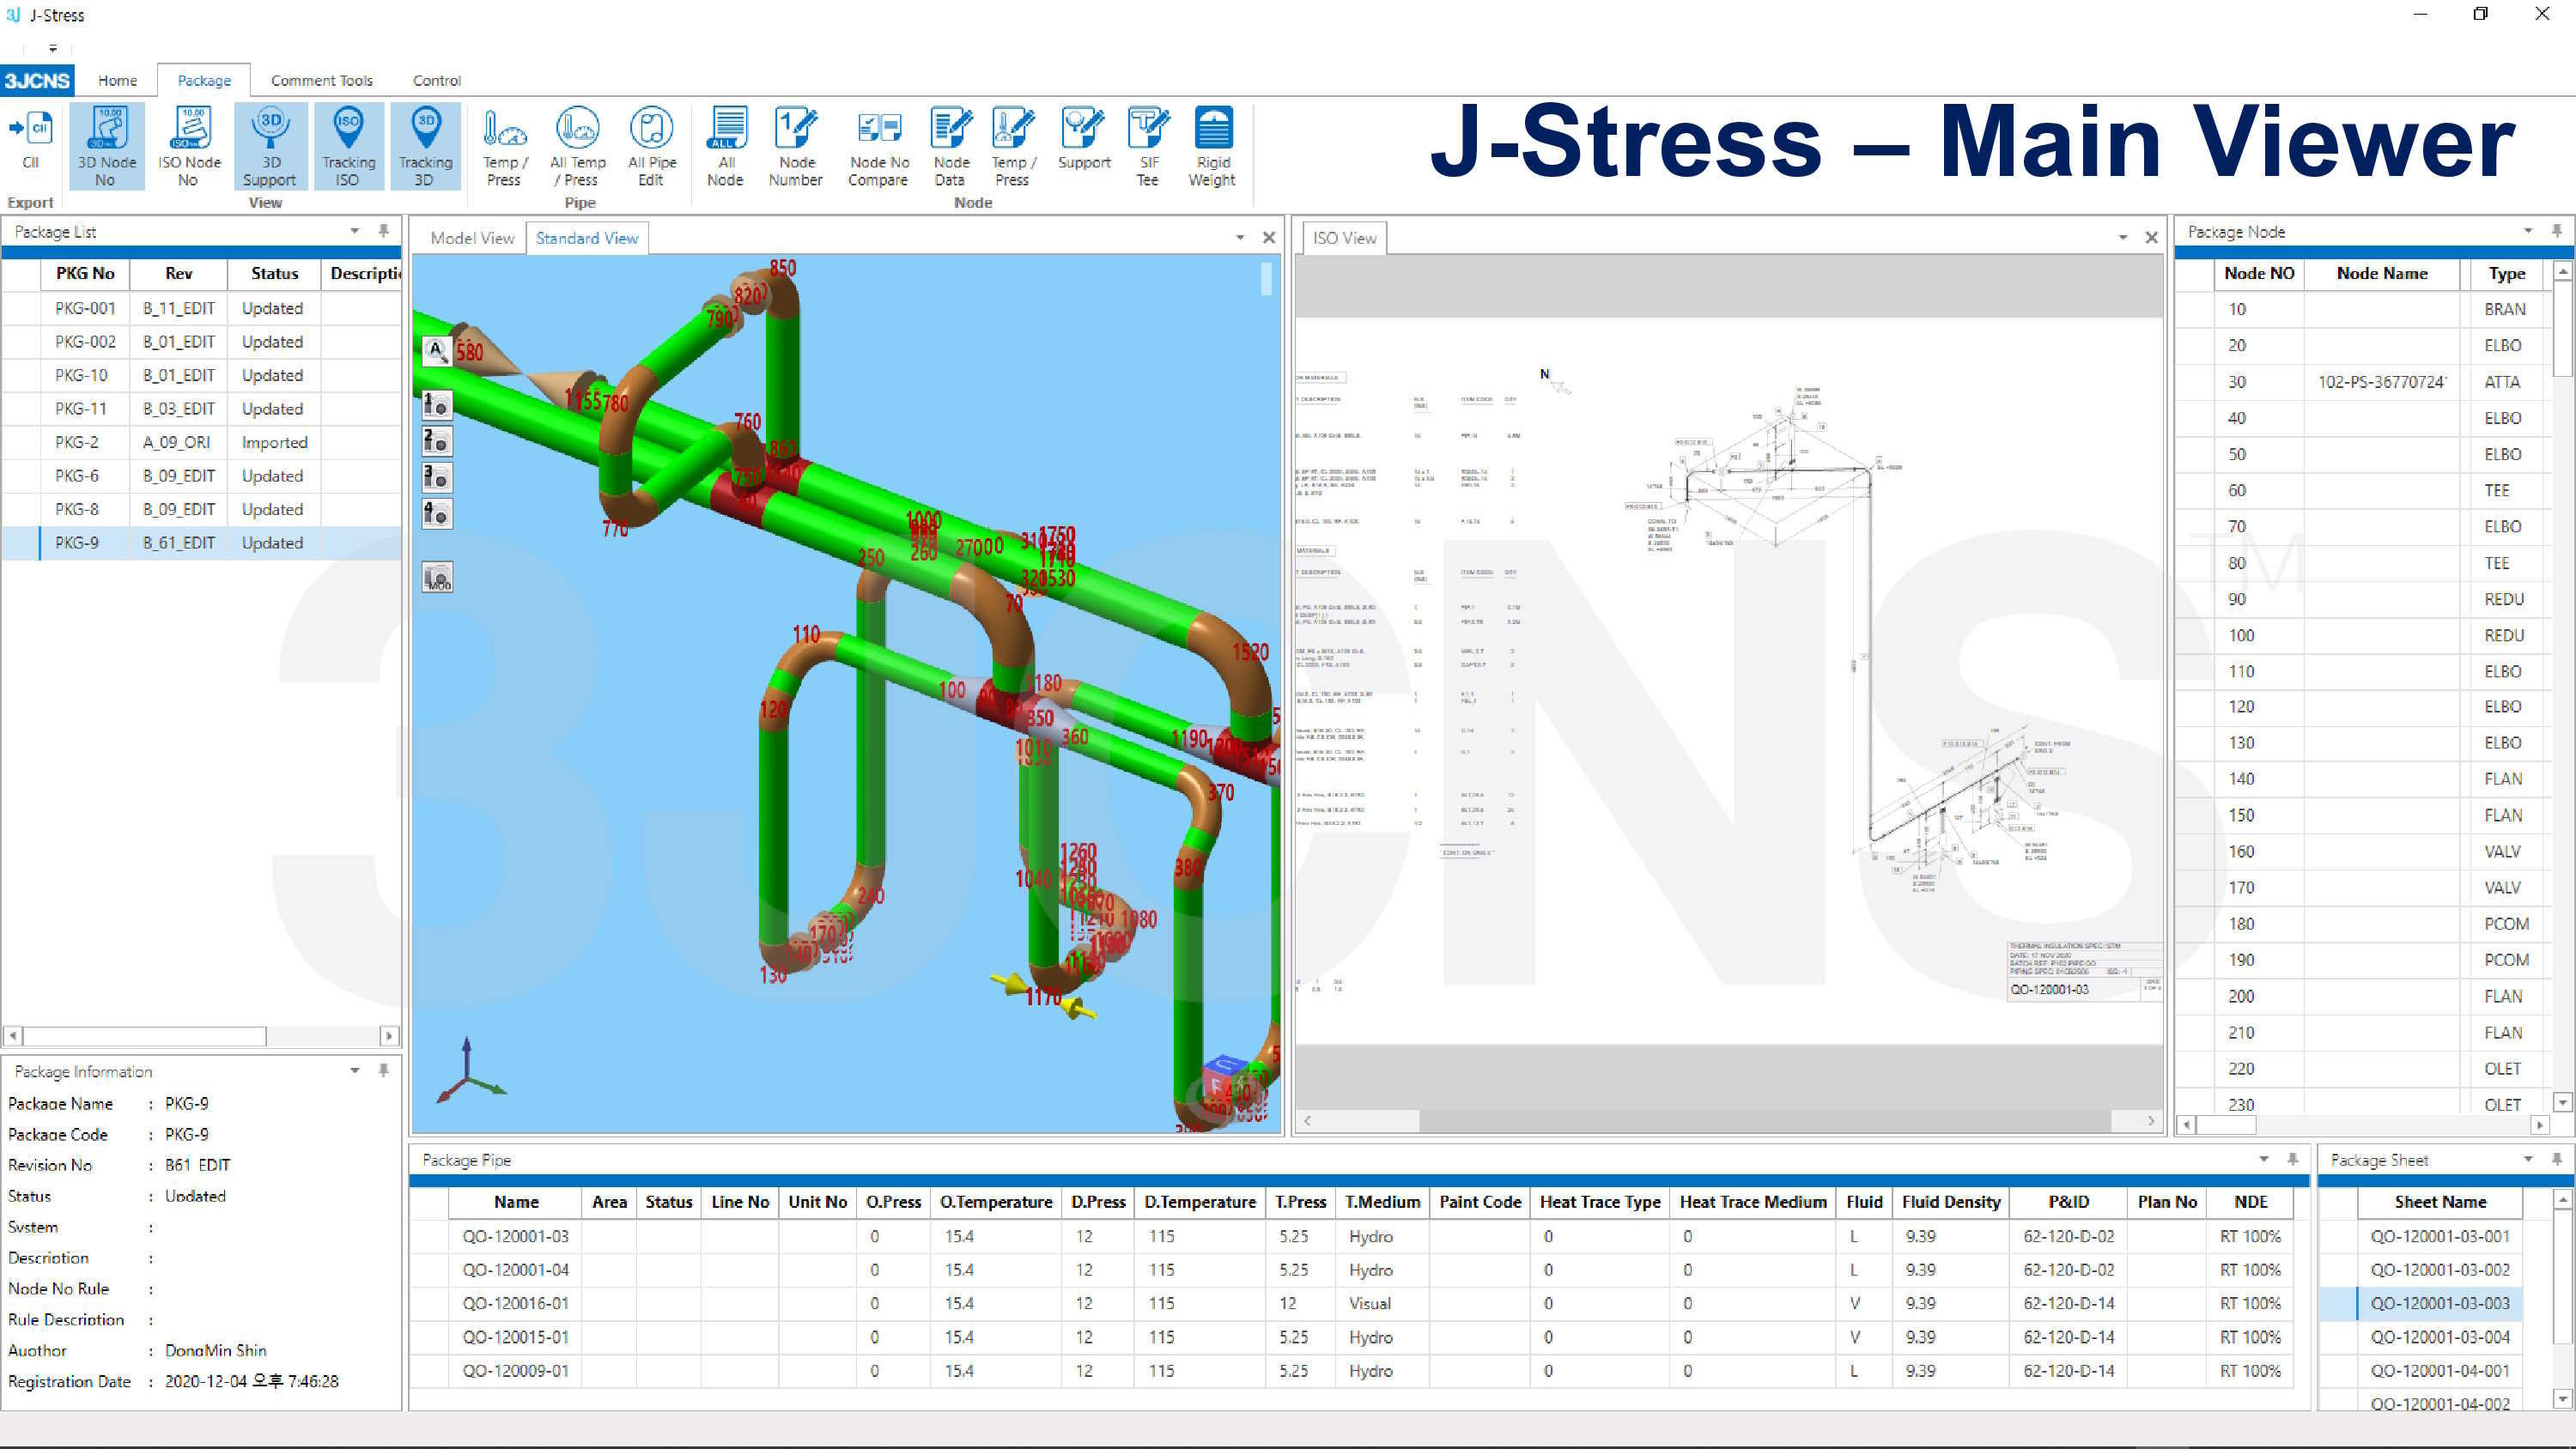
Task: Switch to the Home ribbon tab
Action: (118, 80)
